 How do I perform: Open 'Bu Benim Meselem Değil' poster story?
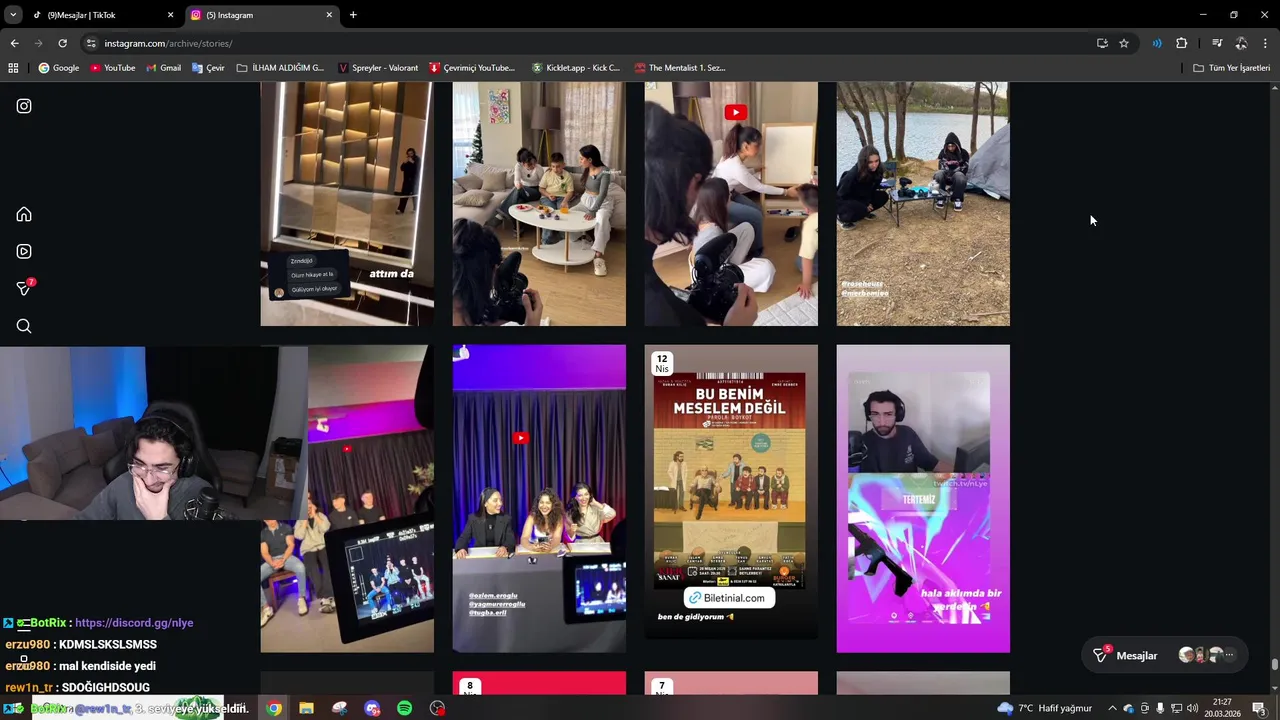(x=731, y=499)
